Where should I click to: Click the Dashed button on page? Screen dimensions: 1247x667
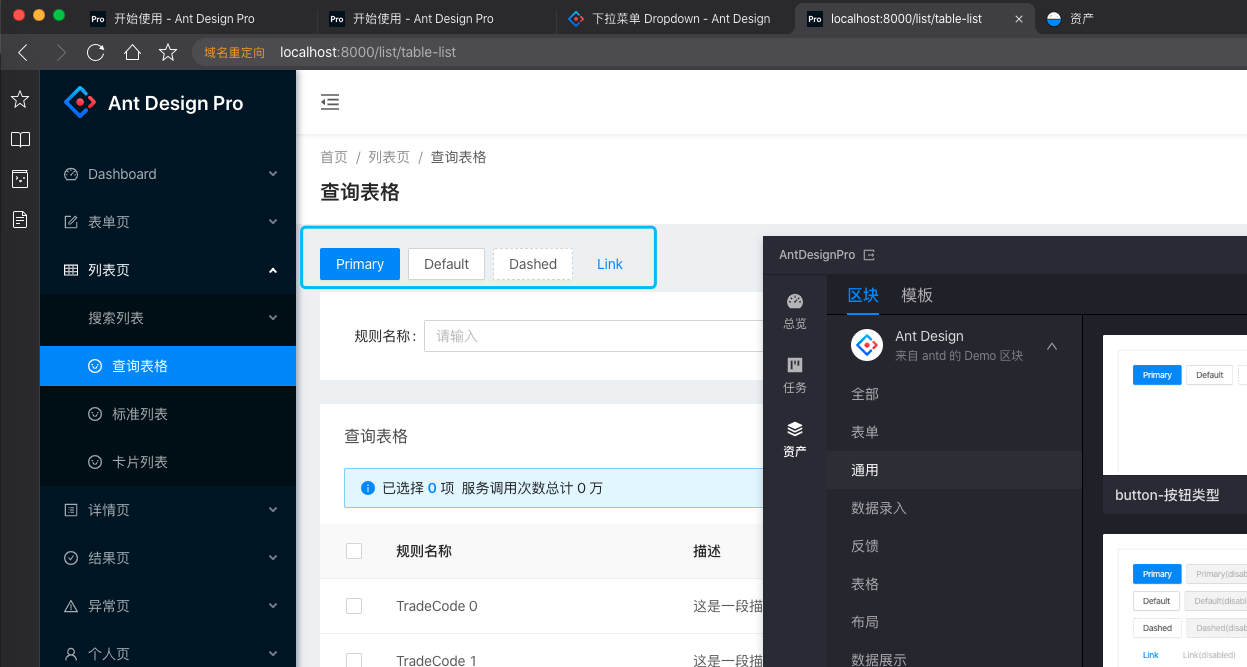[x=533, y=264]
